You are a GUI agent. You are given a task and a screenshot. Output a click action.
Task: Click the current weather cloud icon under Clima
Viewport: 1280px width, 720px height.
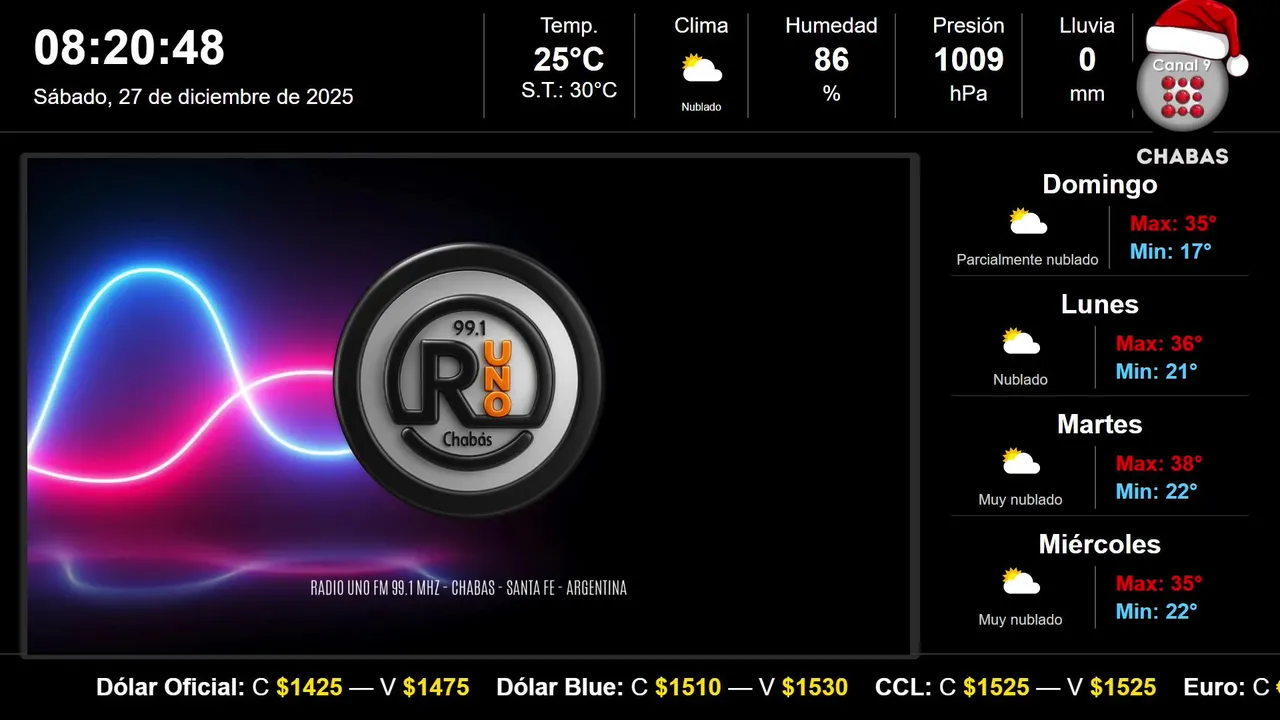tap(701, 69)
